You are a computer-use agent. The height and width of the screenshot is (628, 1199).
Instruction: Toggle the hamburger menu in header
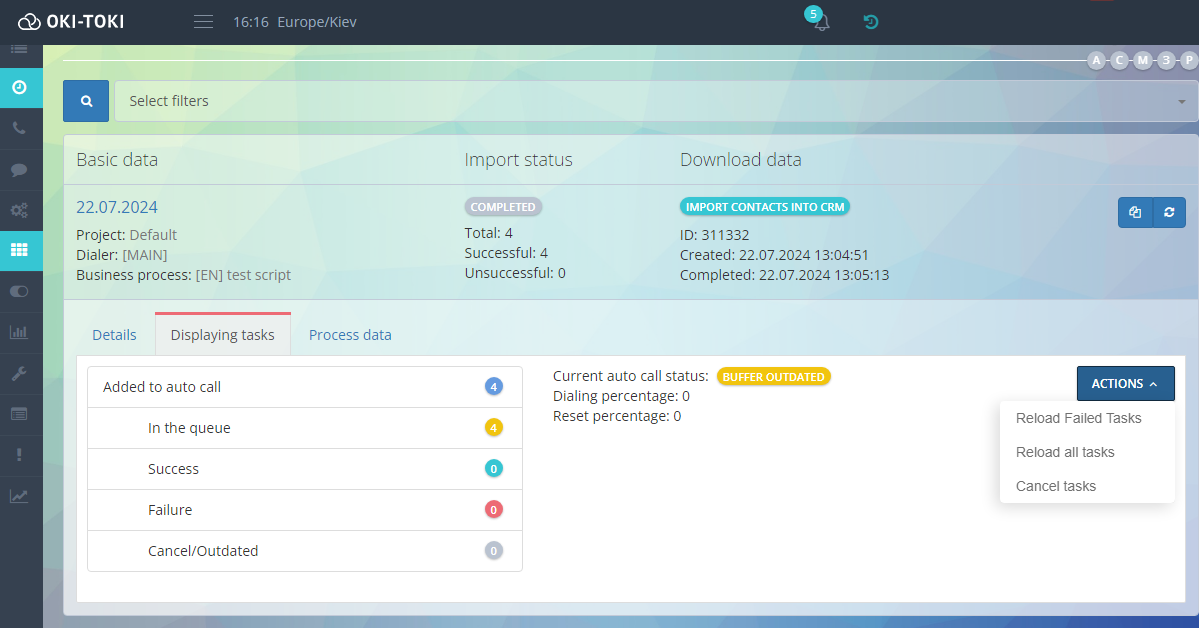point(203,22)
